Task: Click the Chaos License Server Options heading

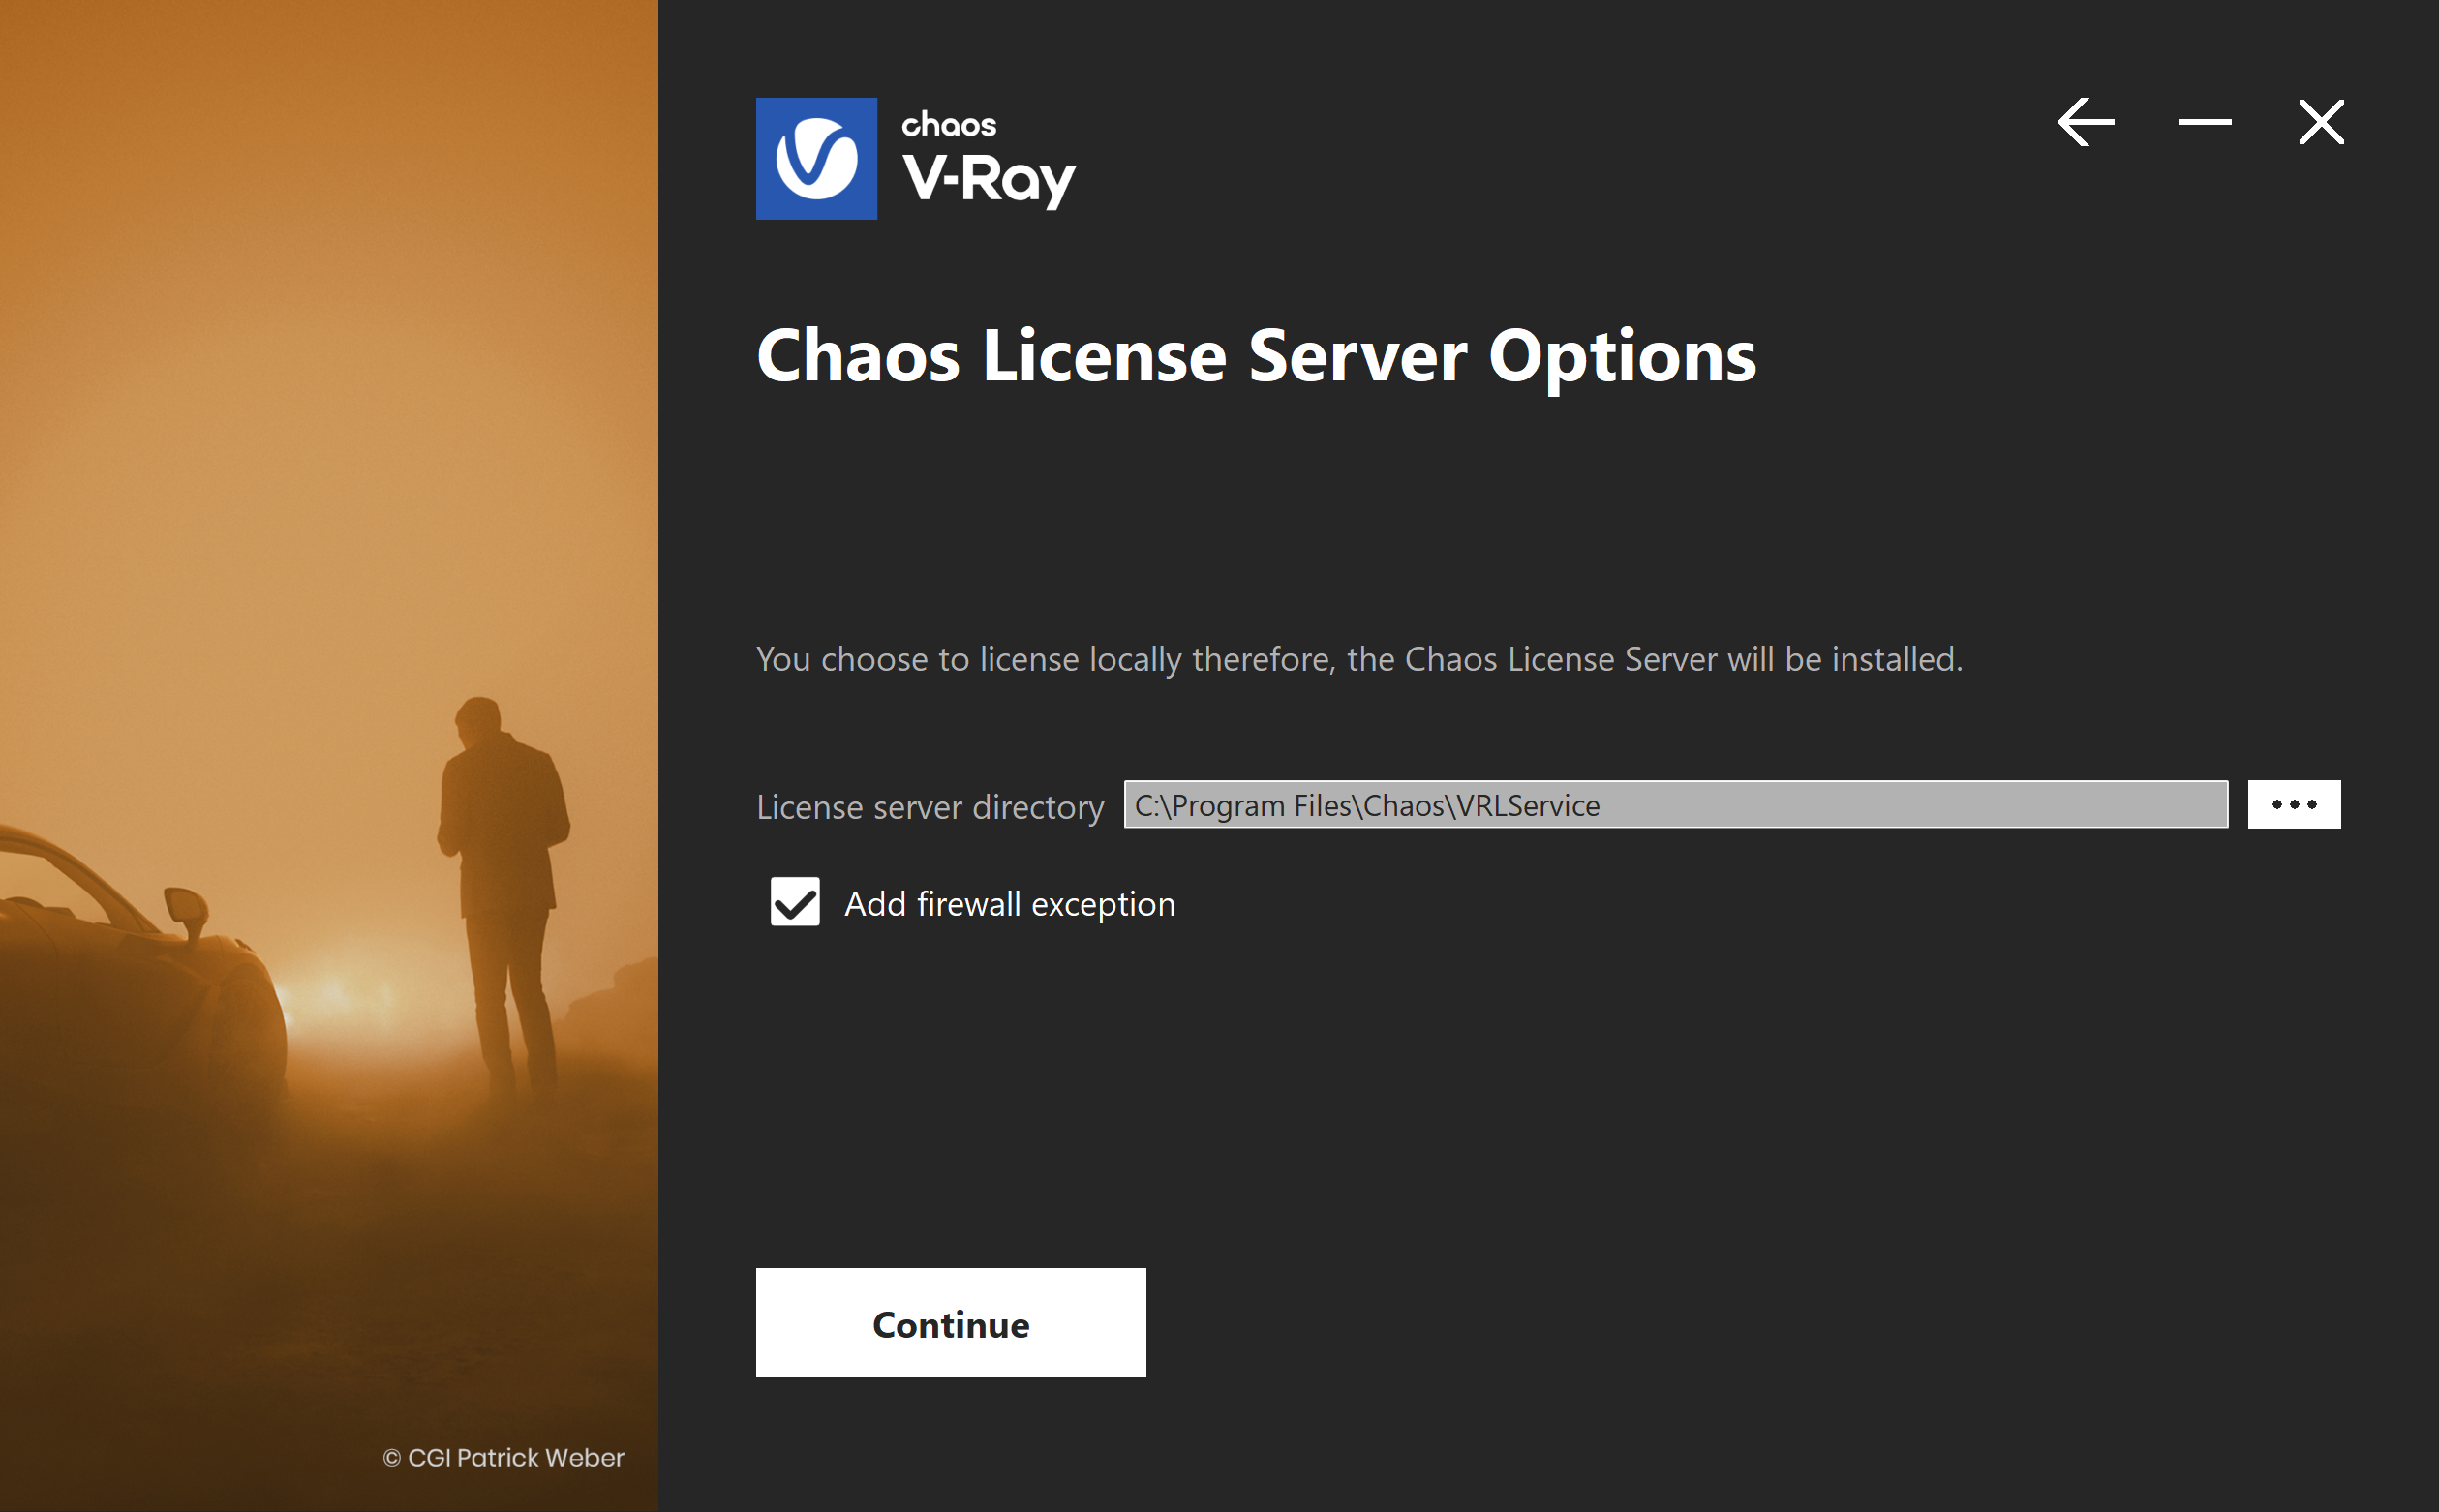Action: point(1256,357)
